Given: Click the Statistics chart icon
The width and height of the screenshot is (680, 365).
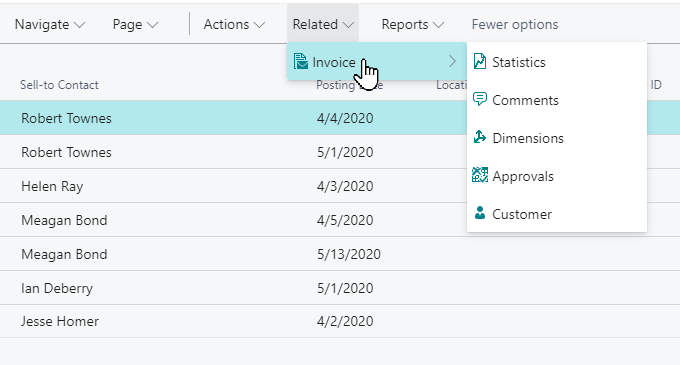Looking at the screenshot, I should 480,62.
